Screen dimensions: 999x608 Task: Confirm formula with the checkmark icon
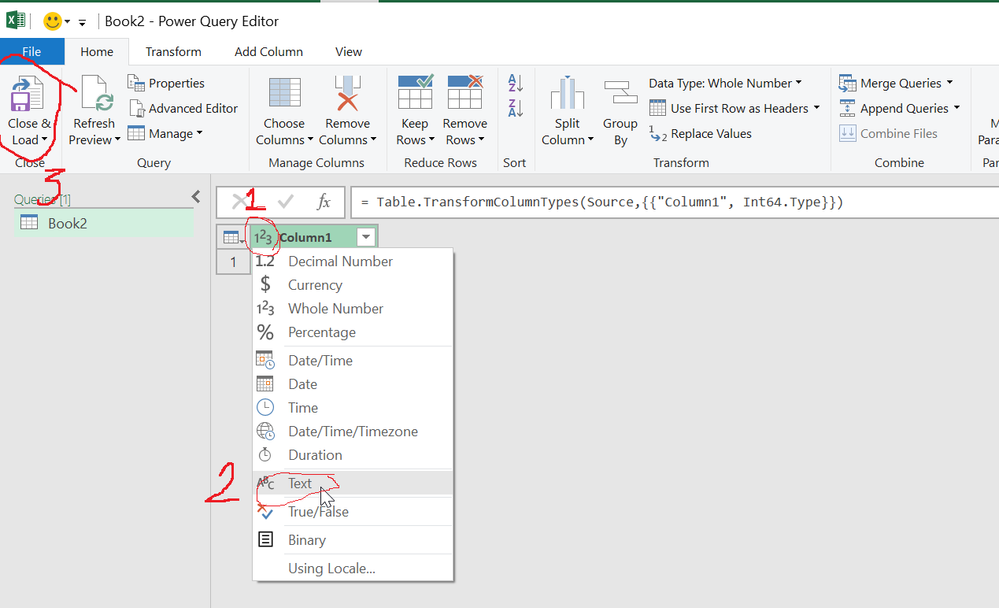pyautogui.click(x=285, y=202)
